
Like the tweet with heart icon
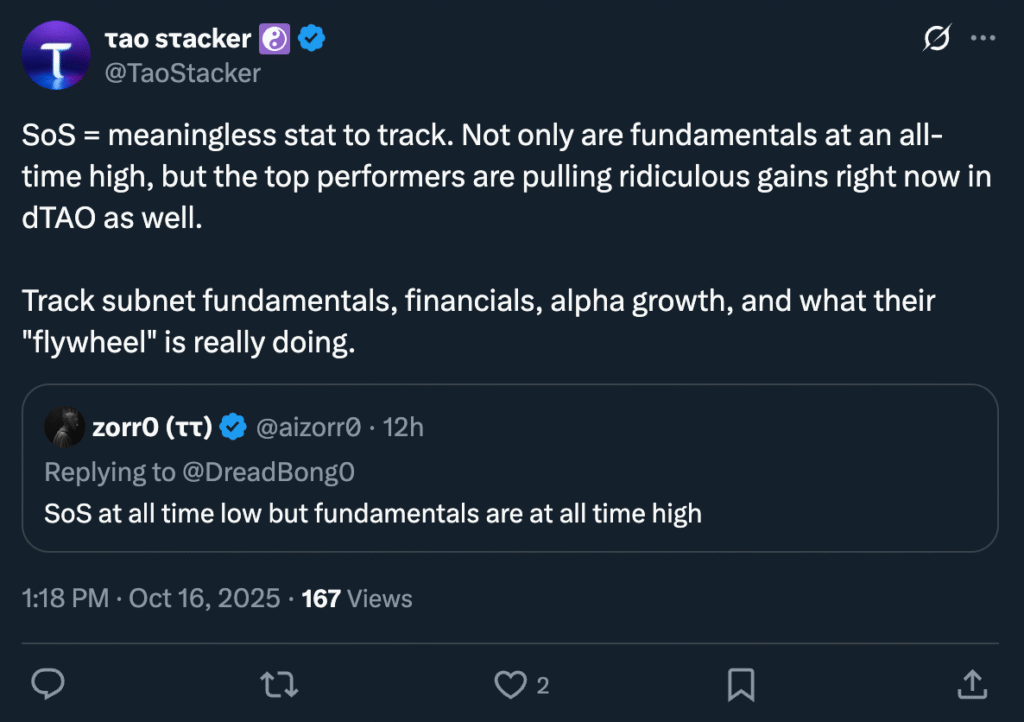(511, 684)
